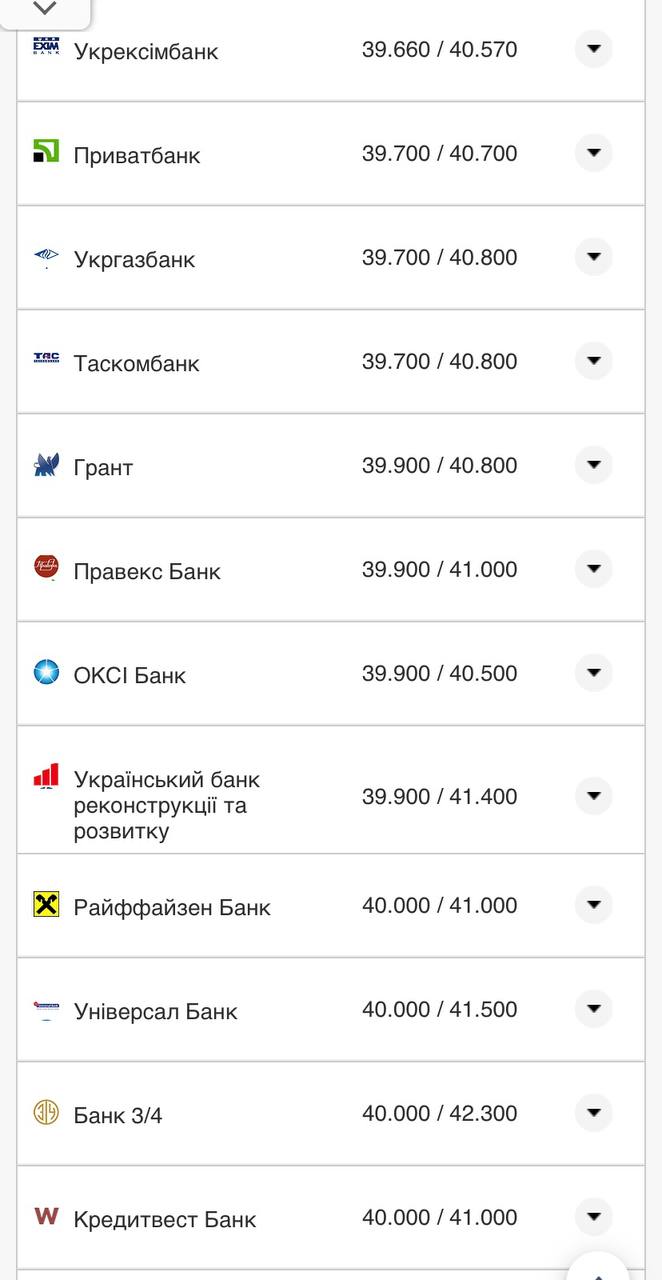Image resolution: width=662 pixels, height=1280 pixels.
Task: Click the round red Правекс Банк logo
Action: pyautogui.click(x=43, y=566)
